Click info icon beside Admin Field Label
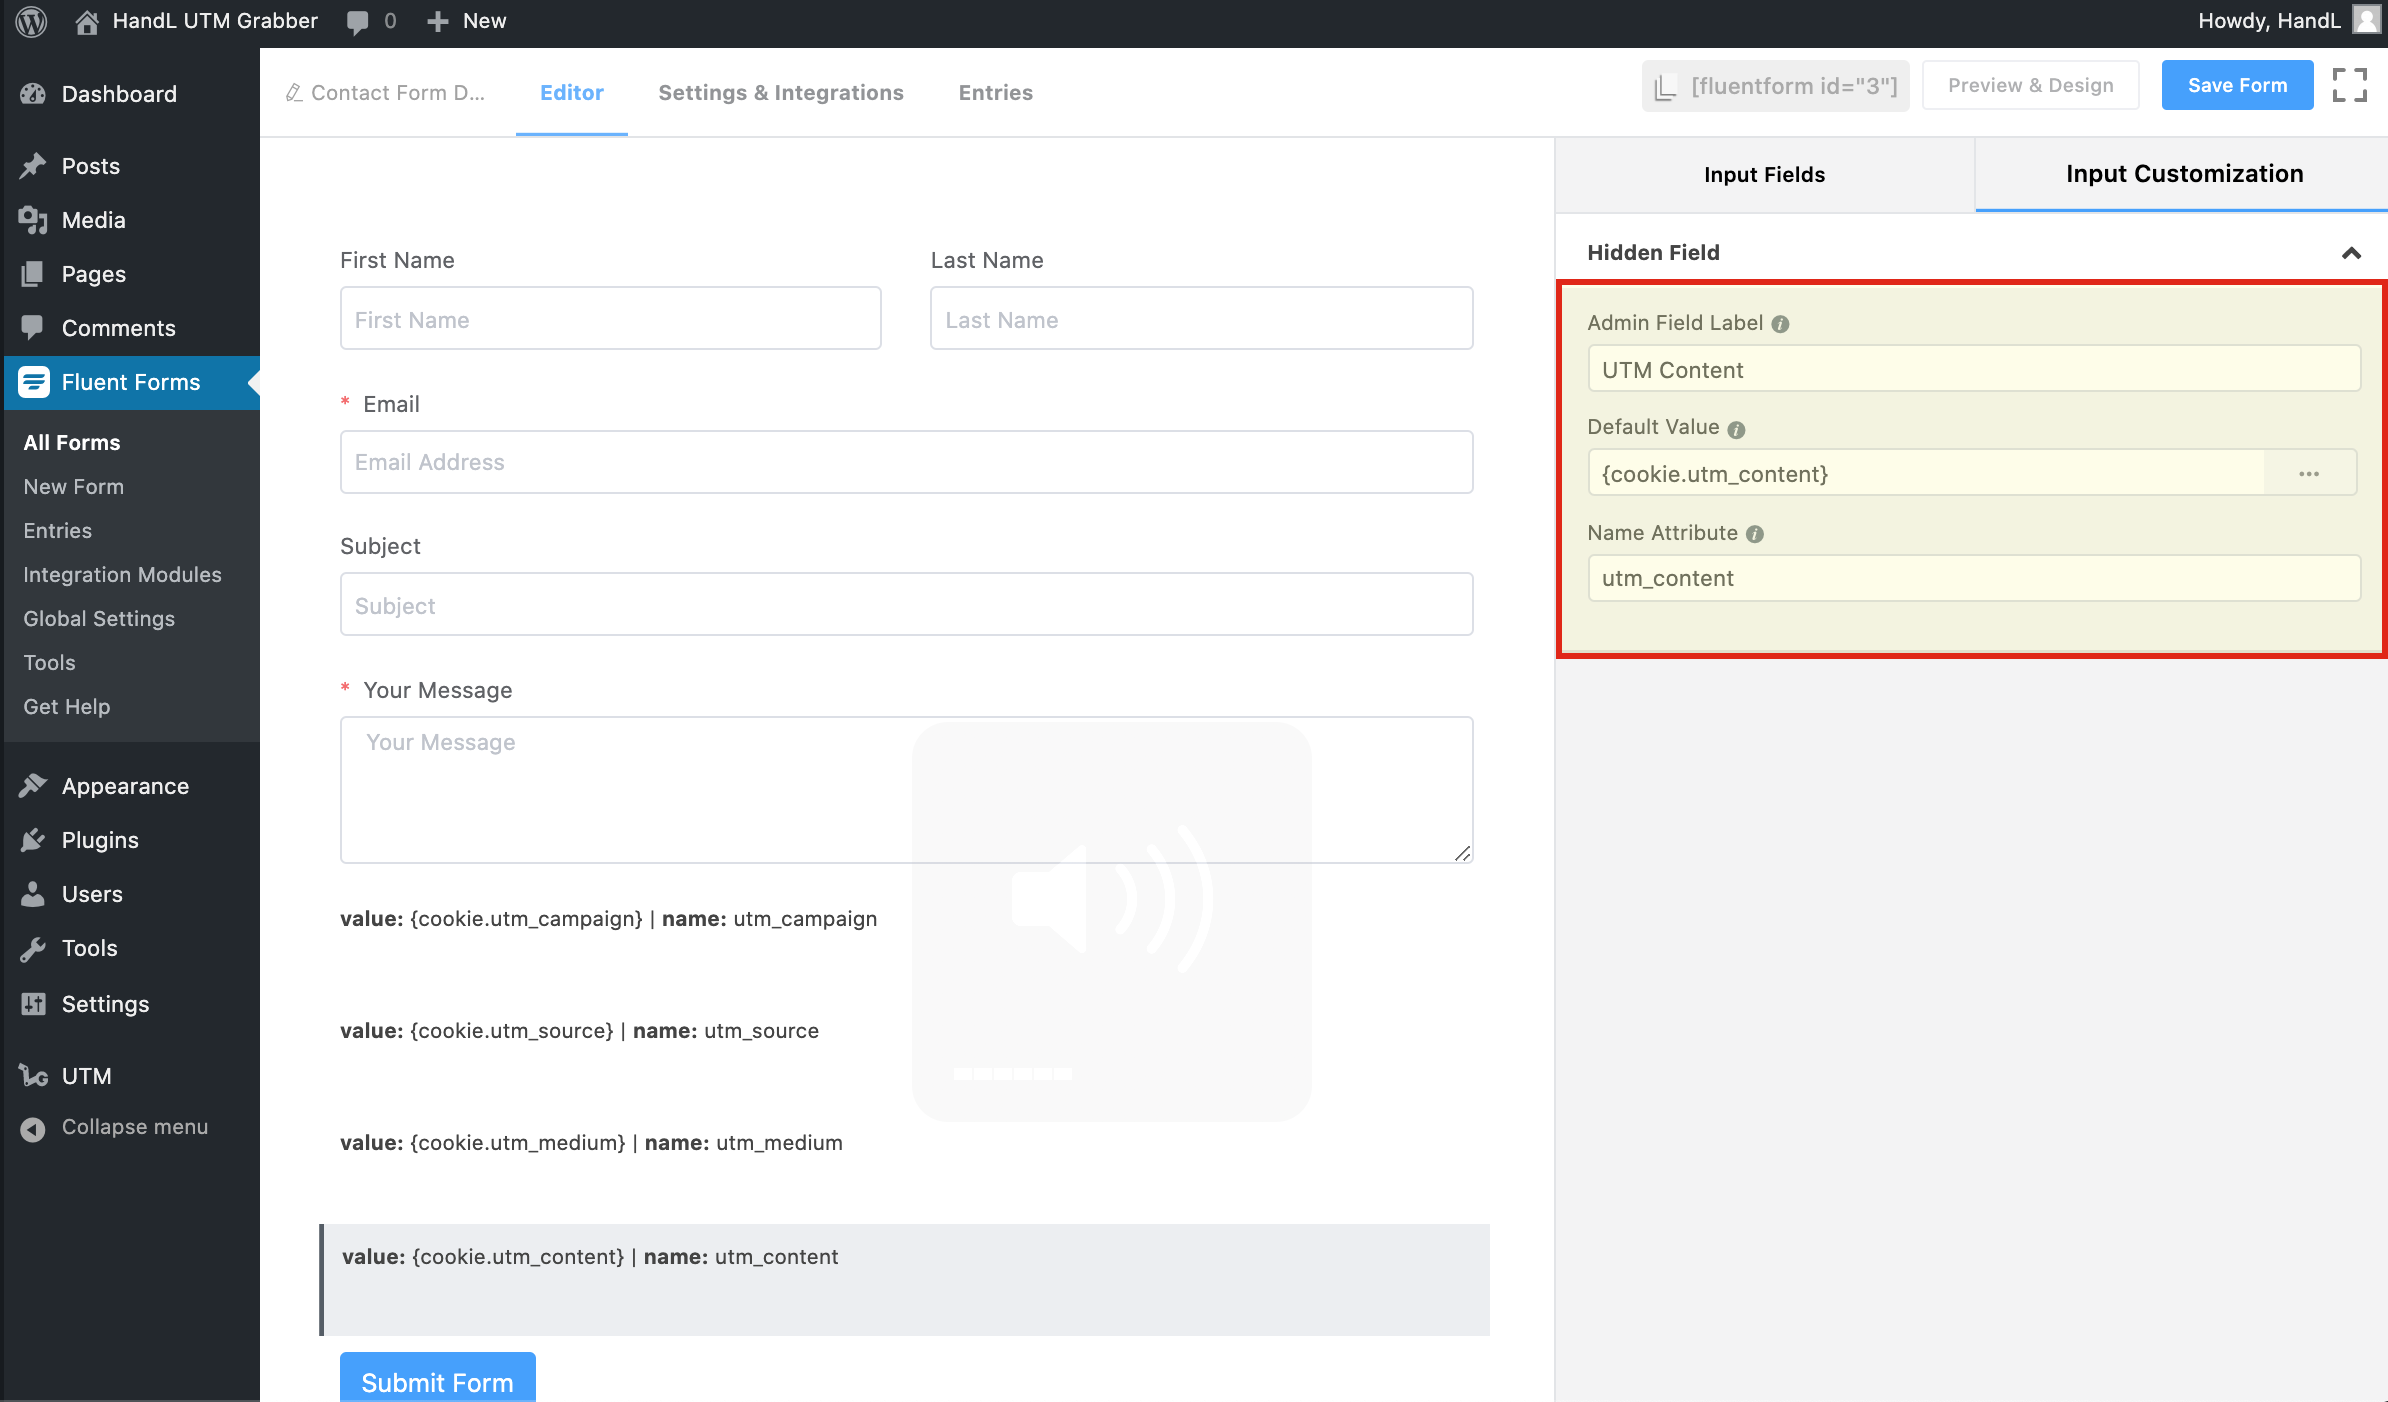2388x1402 pixels. 1780,324
